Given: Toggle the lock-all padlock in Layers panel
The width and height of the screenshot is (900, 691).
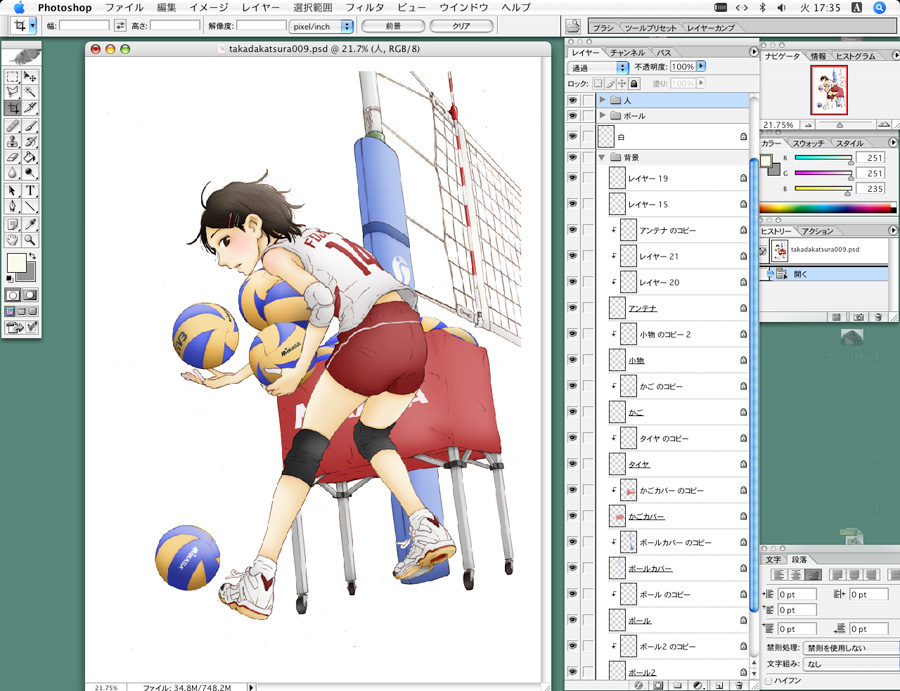Looking at the screenshot, I should (x=634, y=84).
